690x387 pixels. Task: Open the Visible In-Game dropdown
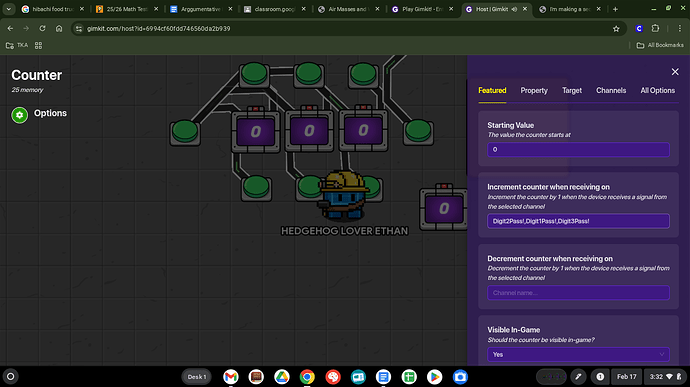(x=578, y=354)
